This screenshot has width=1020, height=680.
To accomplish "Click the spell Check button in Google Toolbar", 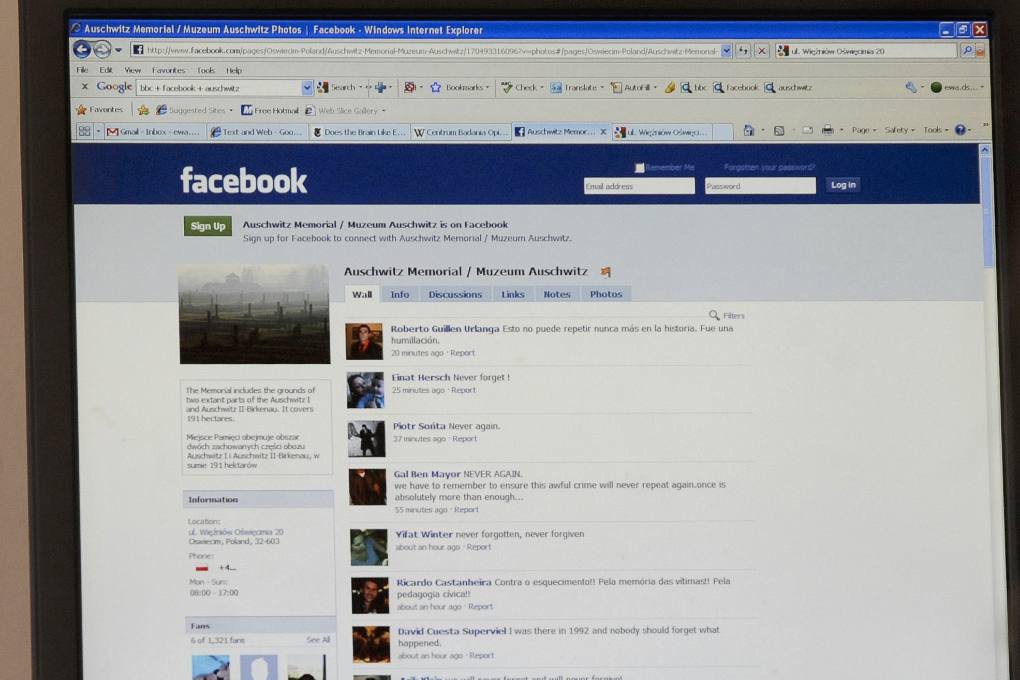I will click(x=519, y=87).
